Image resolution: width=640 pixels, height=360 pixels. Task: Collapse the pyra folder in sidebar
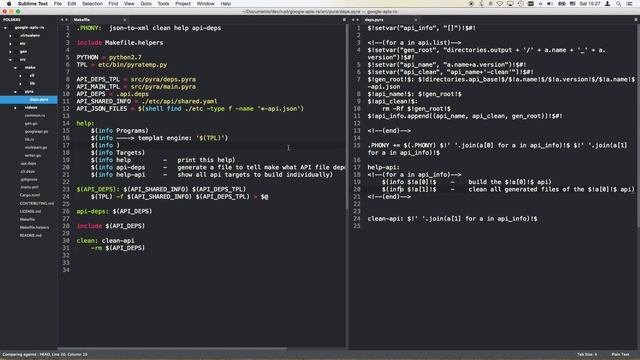pyautogui.click(x=16, y=91)
